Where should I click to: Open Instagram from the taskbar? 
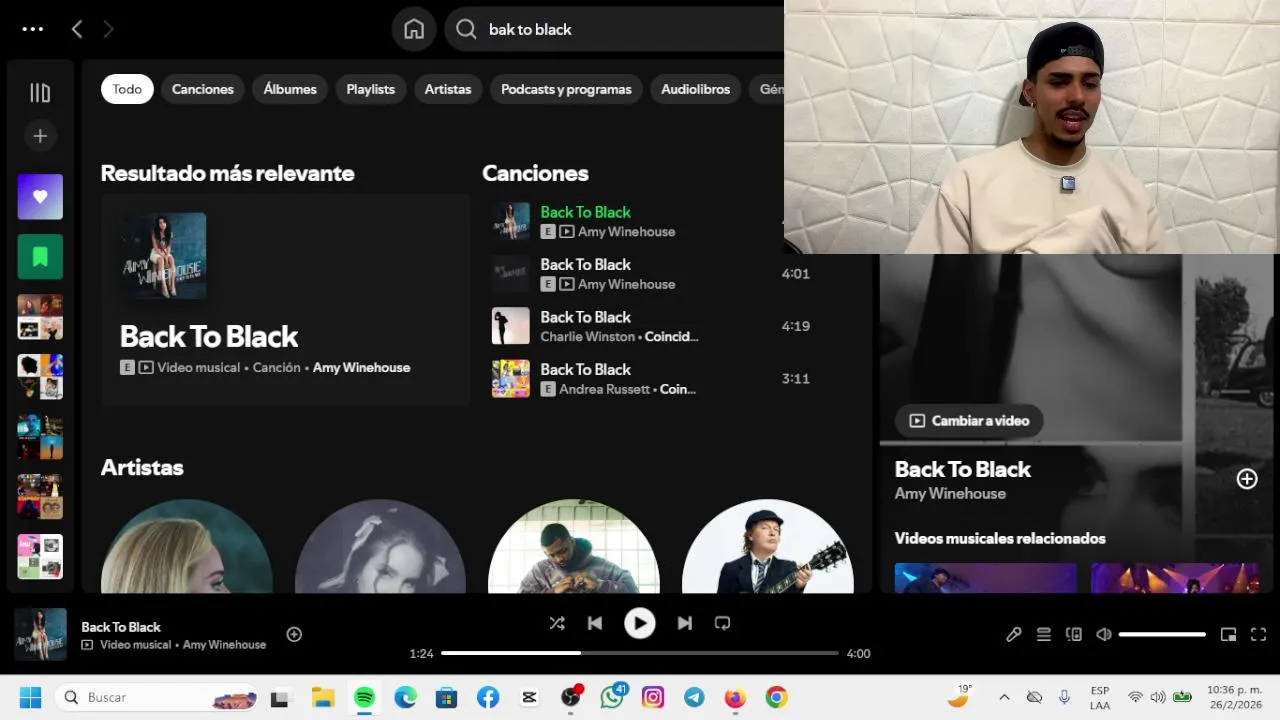(653, 697)
